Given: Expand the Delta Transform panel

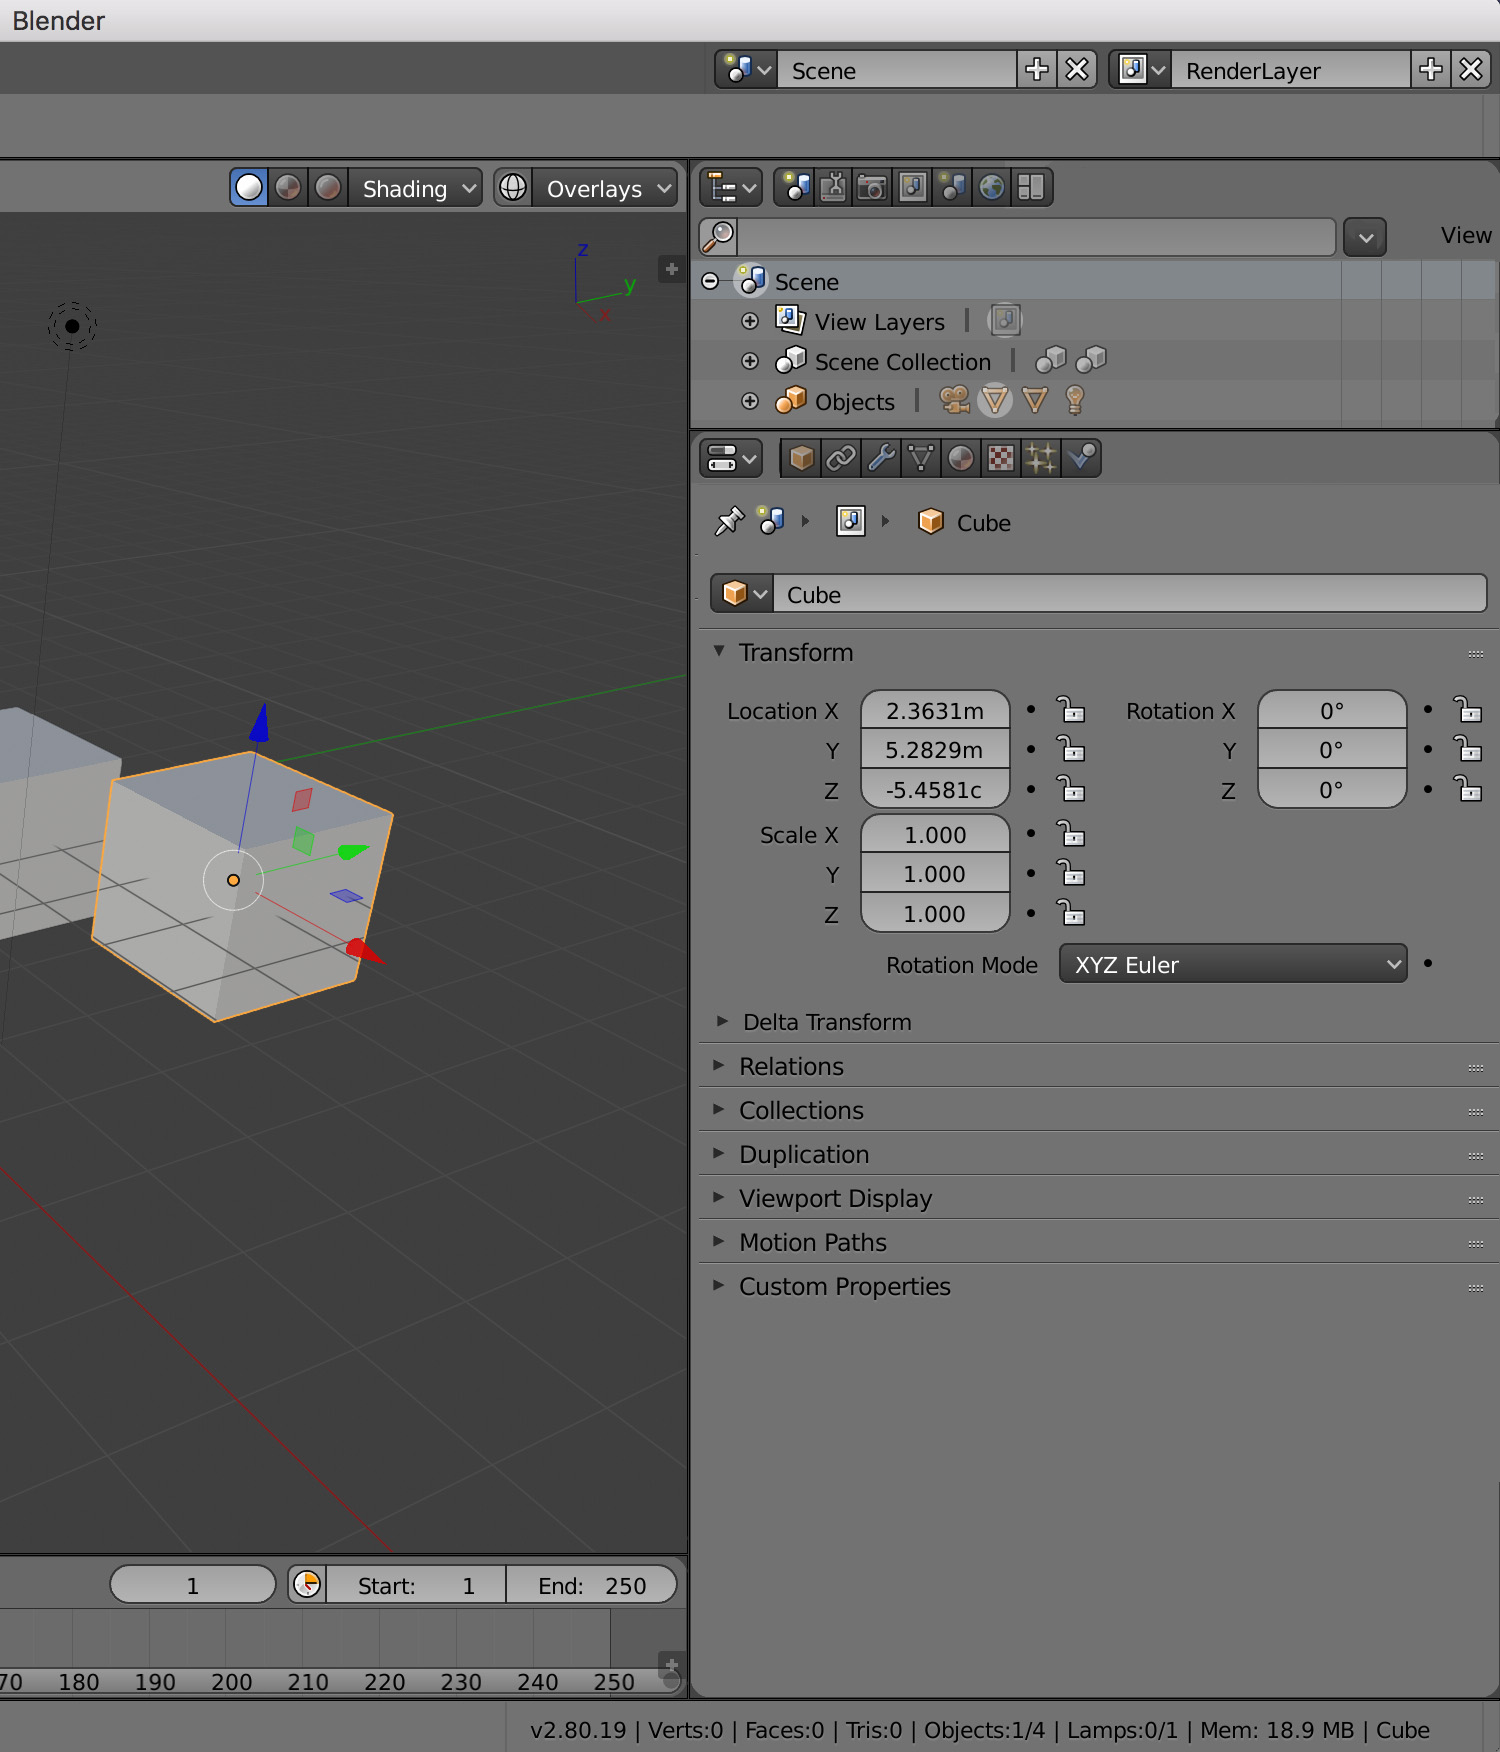Looking at the screenshot, I should (x=826, y=1022).
